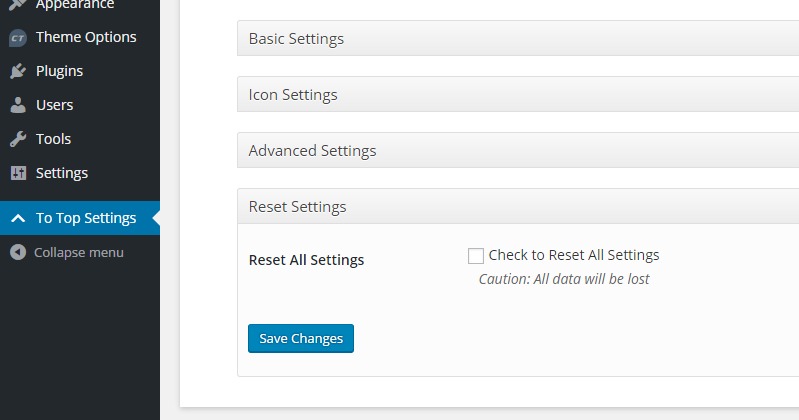
Task: Click the Users person icon
Action: [18, 105]
